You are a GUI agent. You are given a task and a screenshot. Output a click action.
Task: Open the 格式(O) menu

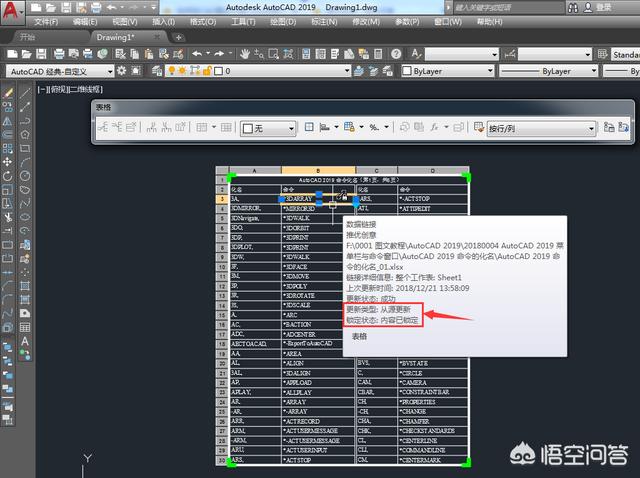[203, 22]
